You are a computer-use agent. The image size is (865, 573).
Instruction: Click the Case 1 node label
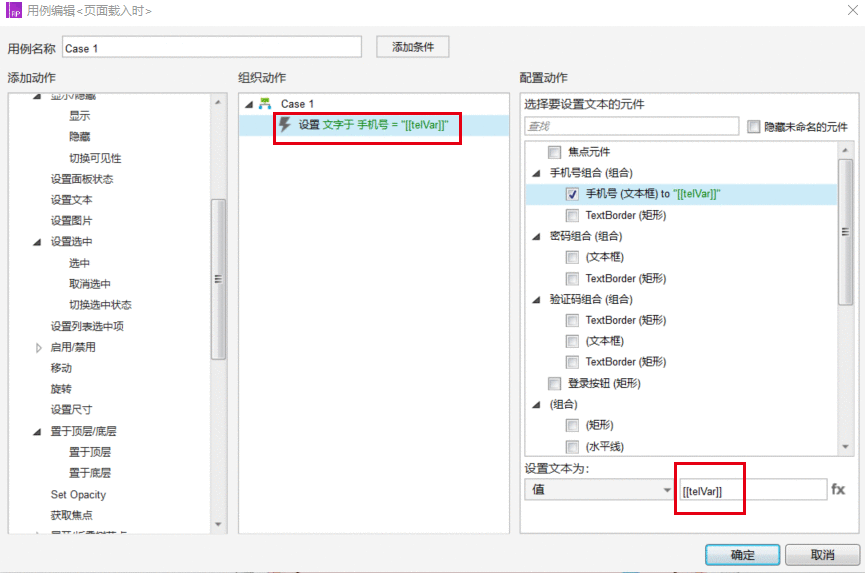tap(297, 104)
